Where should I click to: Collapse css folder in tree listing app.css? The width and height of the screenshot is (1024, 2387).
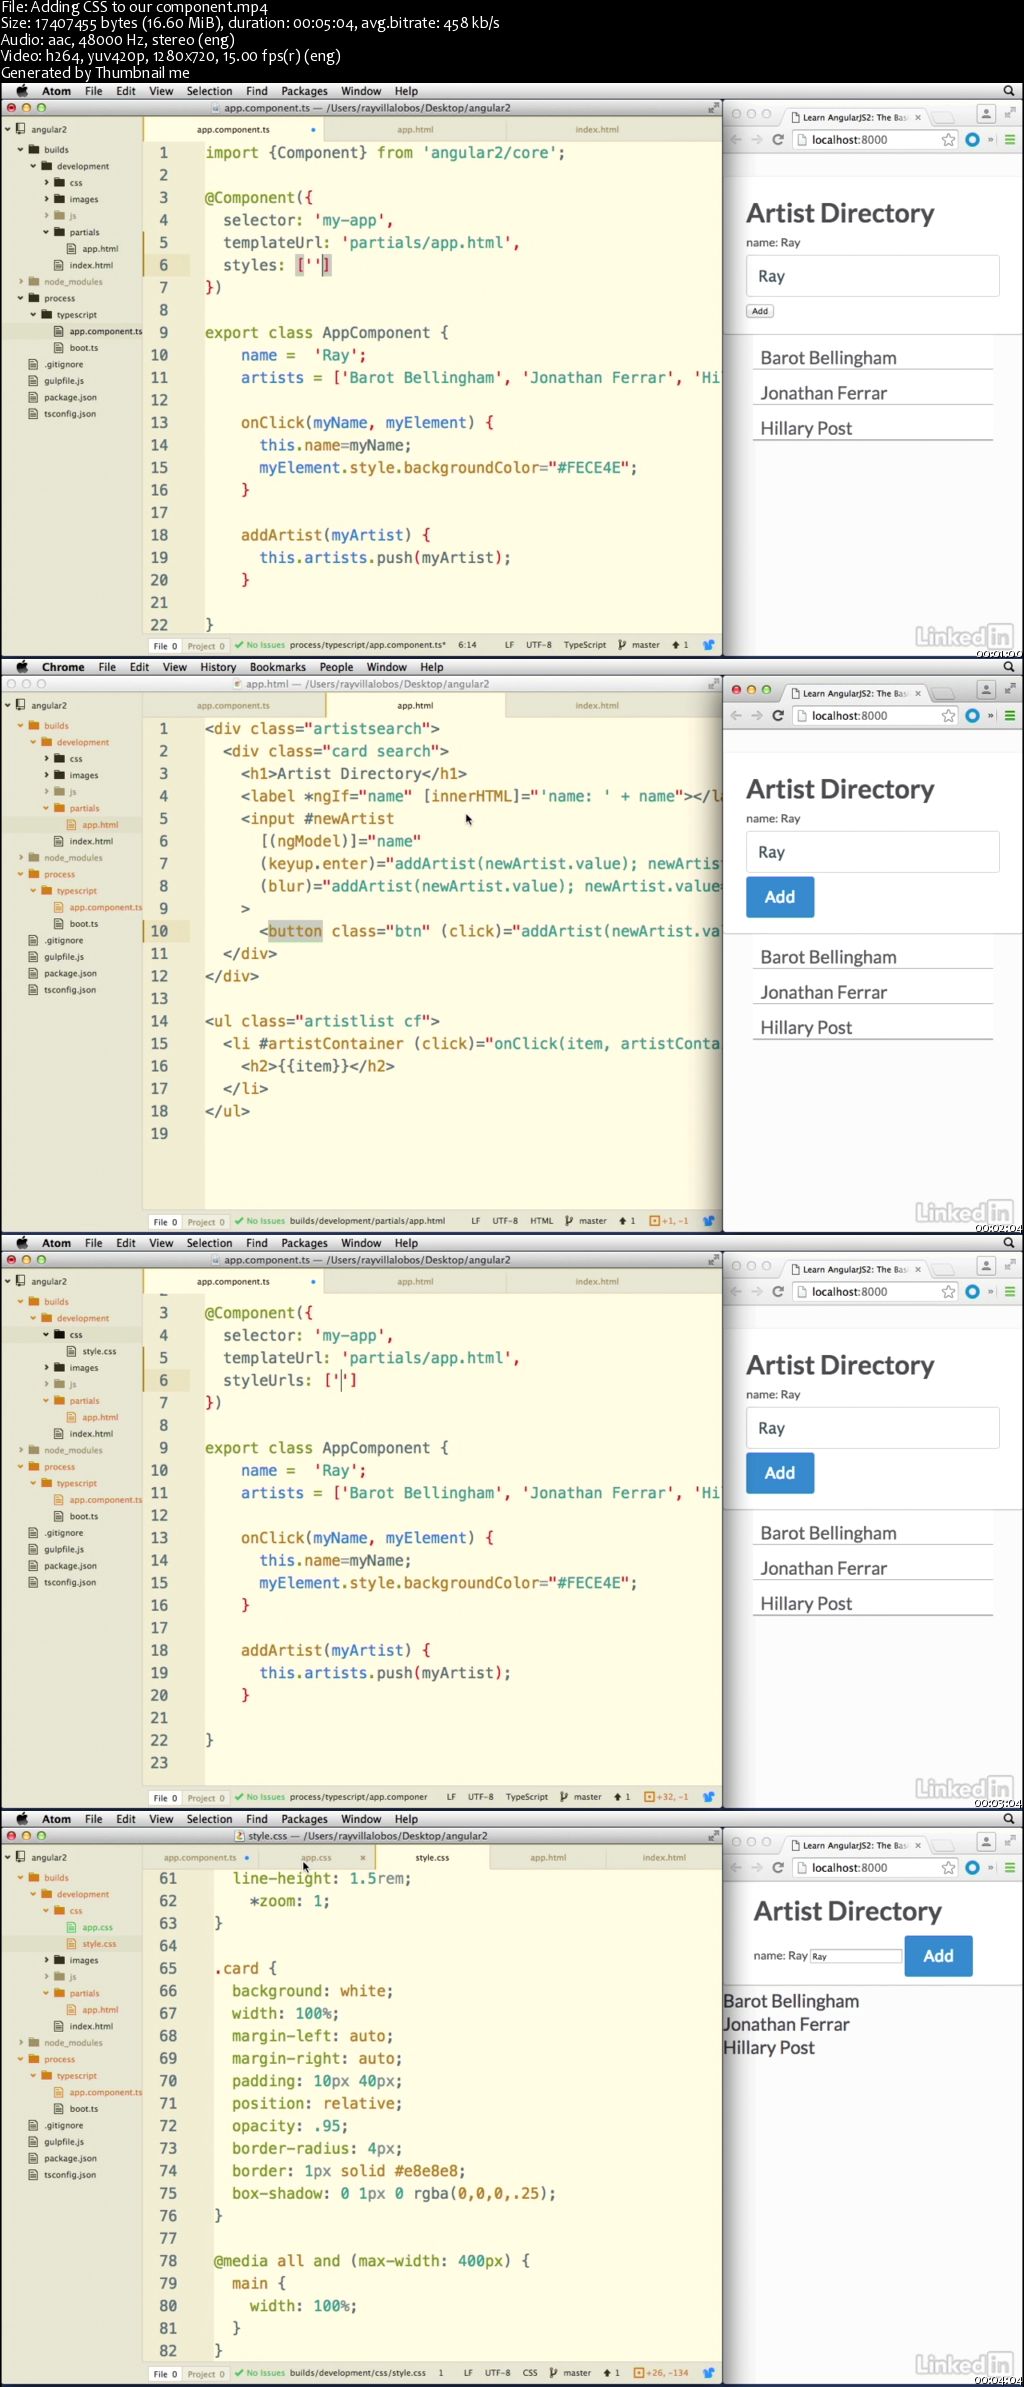(45, 1911)
